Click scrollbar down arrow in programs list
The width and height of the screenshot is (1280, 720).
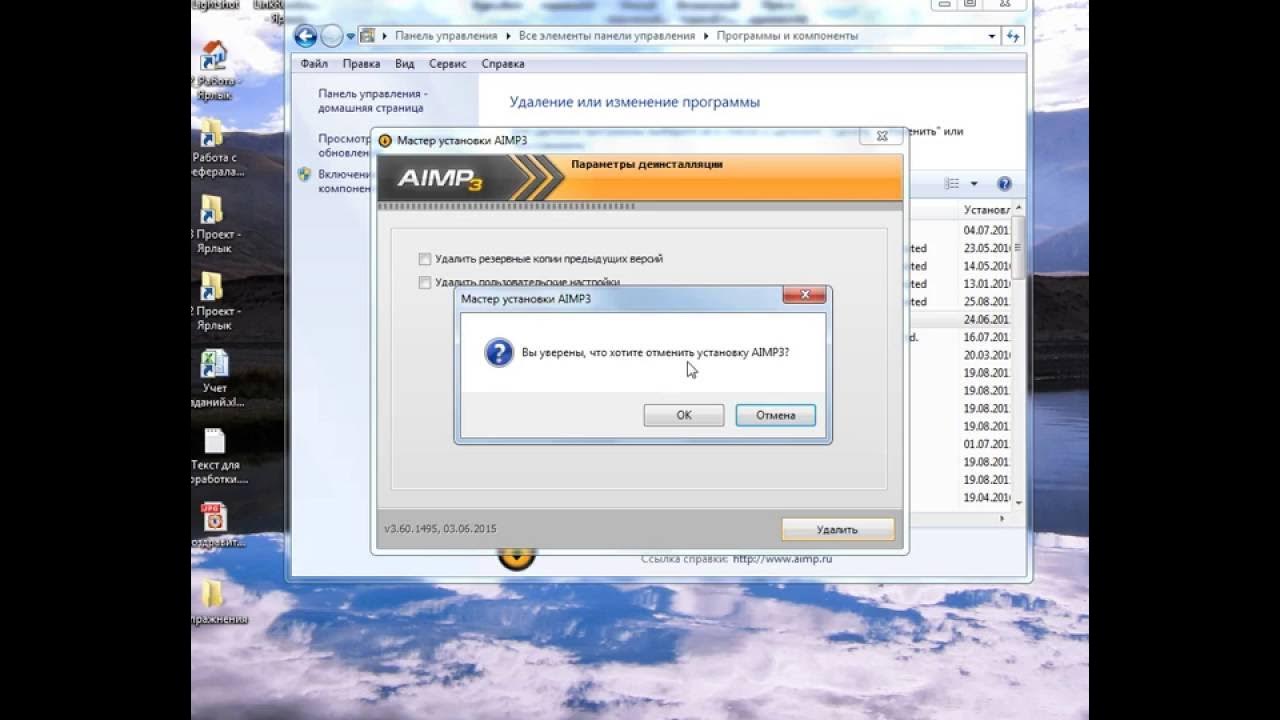tap(1019, 501)
